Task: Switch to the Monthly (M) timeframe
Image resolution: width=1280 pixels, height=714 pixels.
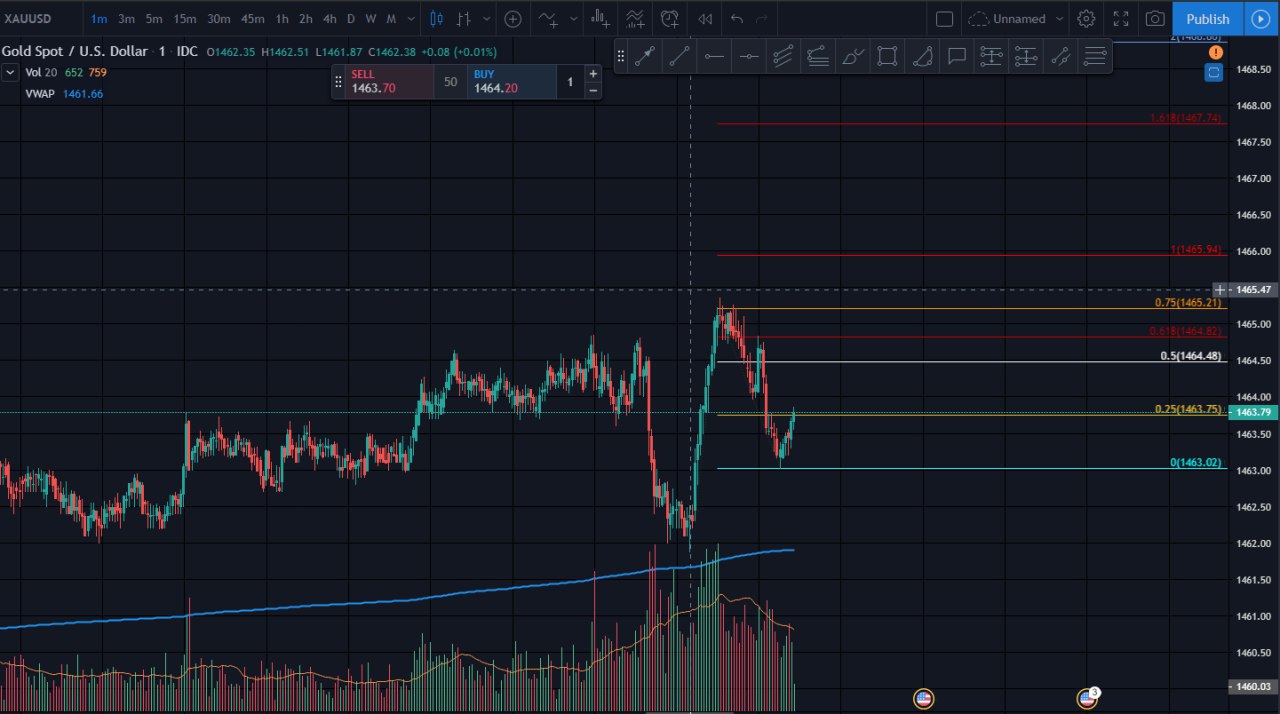Action: 391,19
